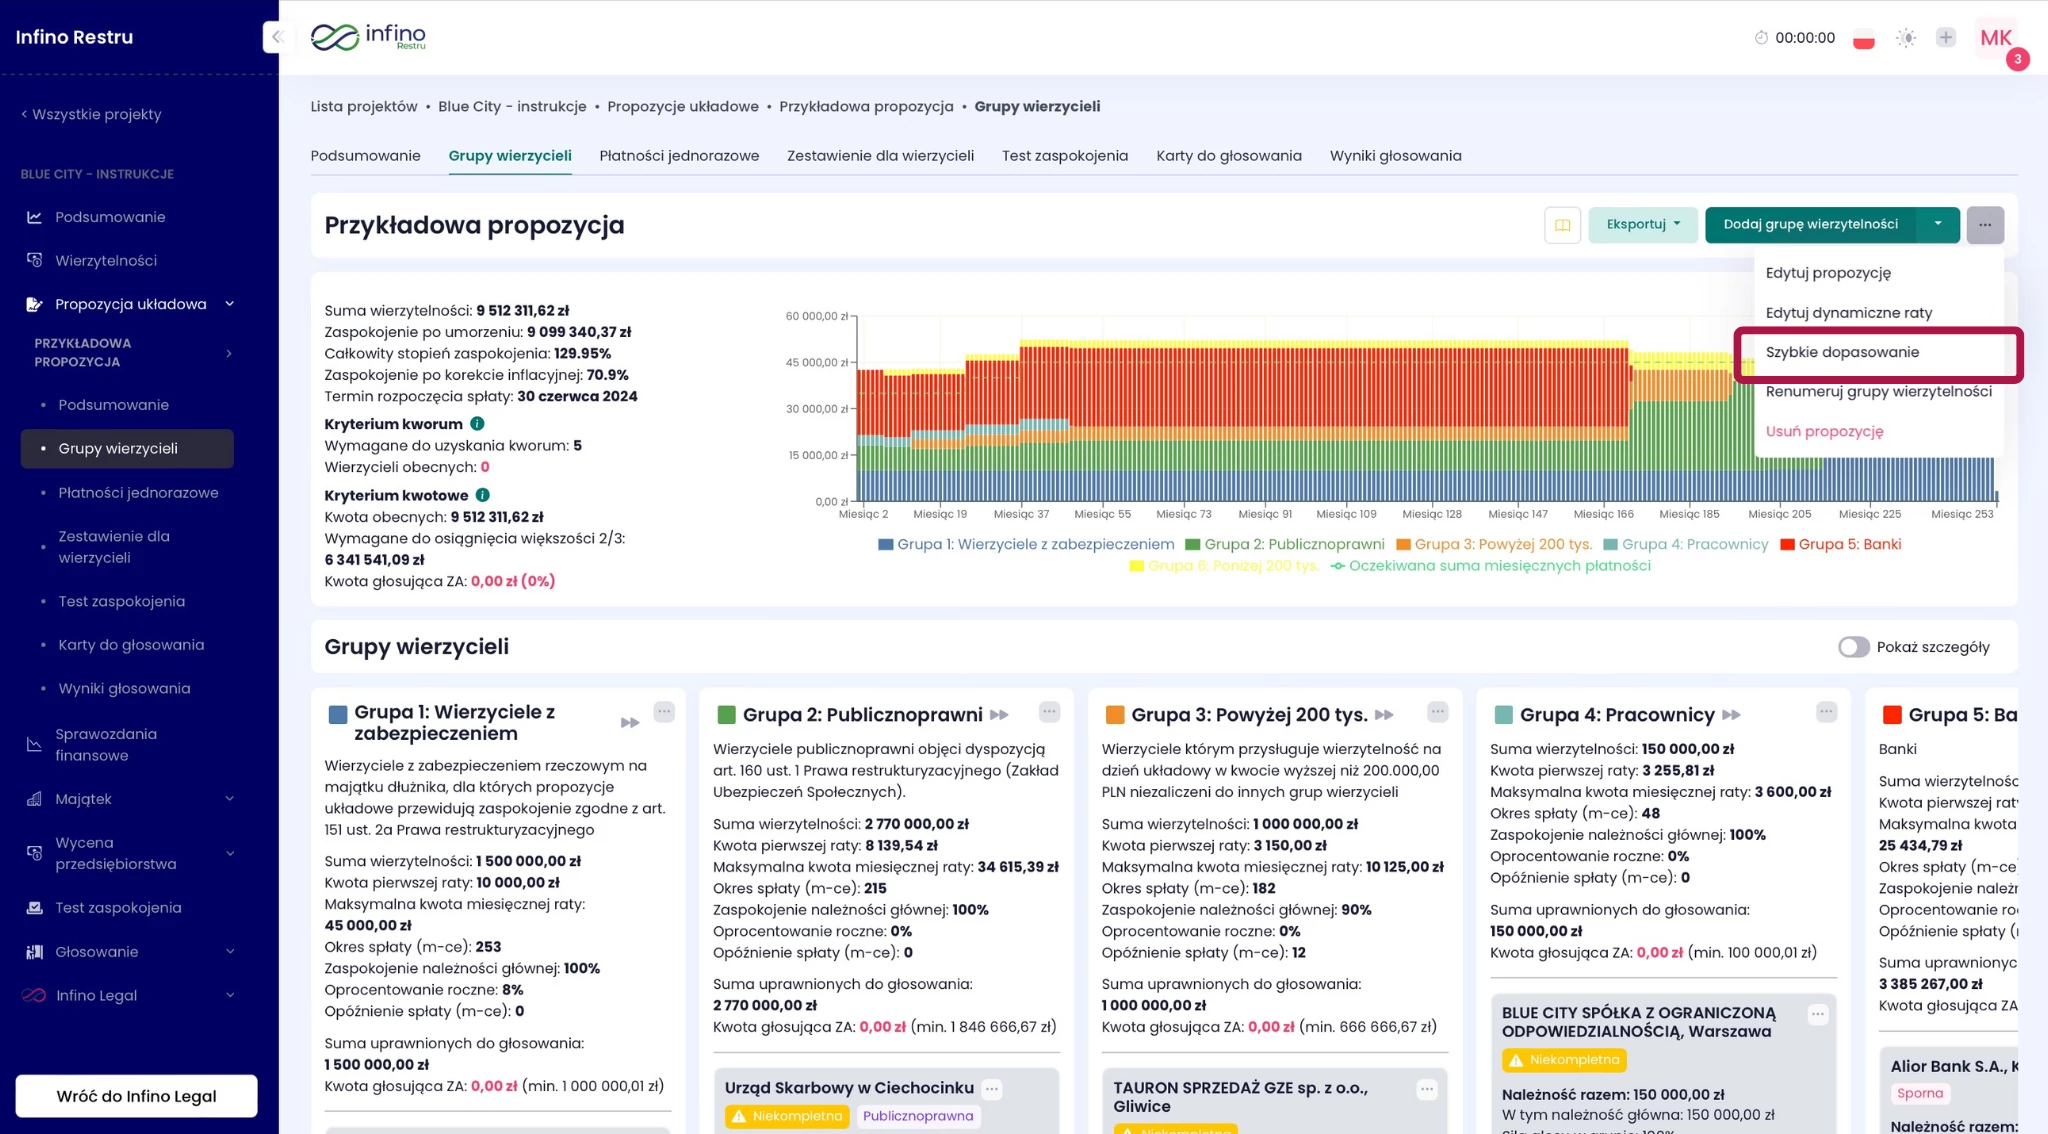Image resolution: width=2048 pixels, height=1134 pixels.
Task: Click the Wróć do Infino Legal button
Action: point(136,1096)
